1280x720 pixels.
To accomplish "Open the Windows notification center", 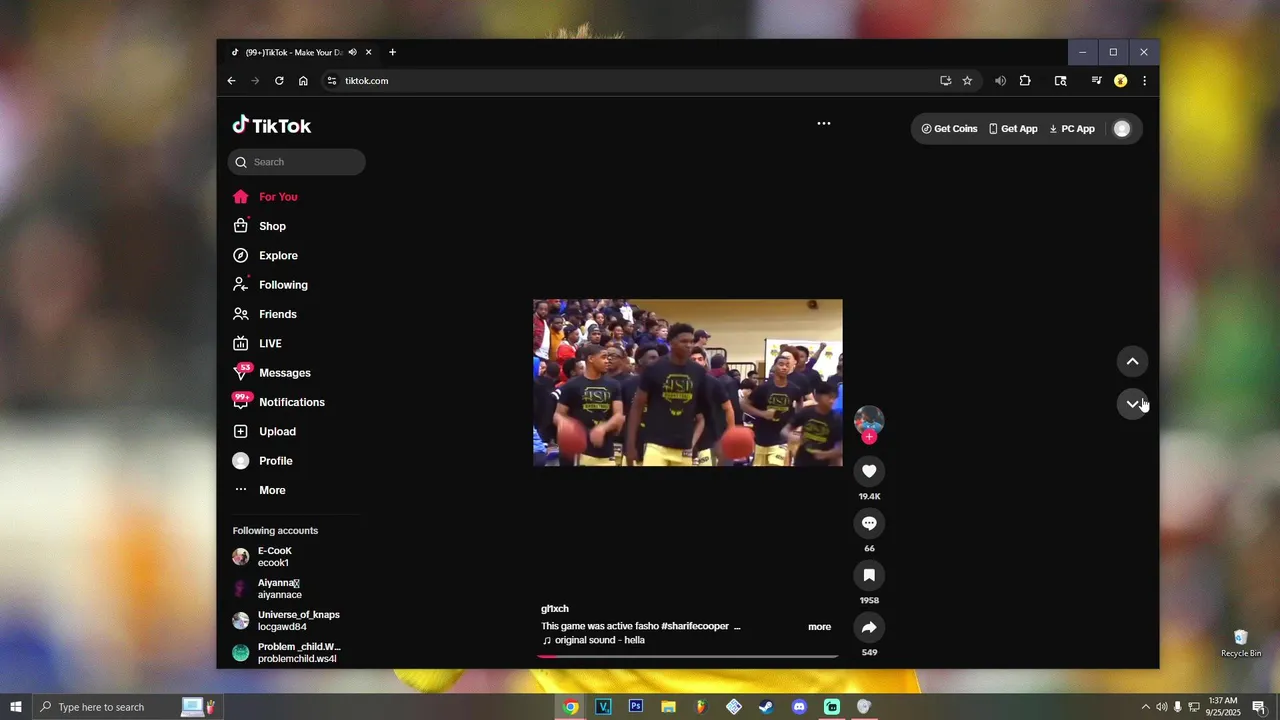I will [1258, 707].
